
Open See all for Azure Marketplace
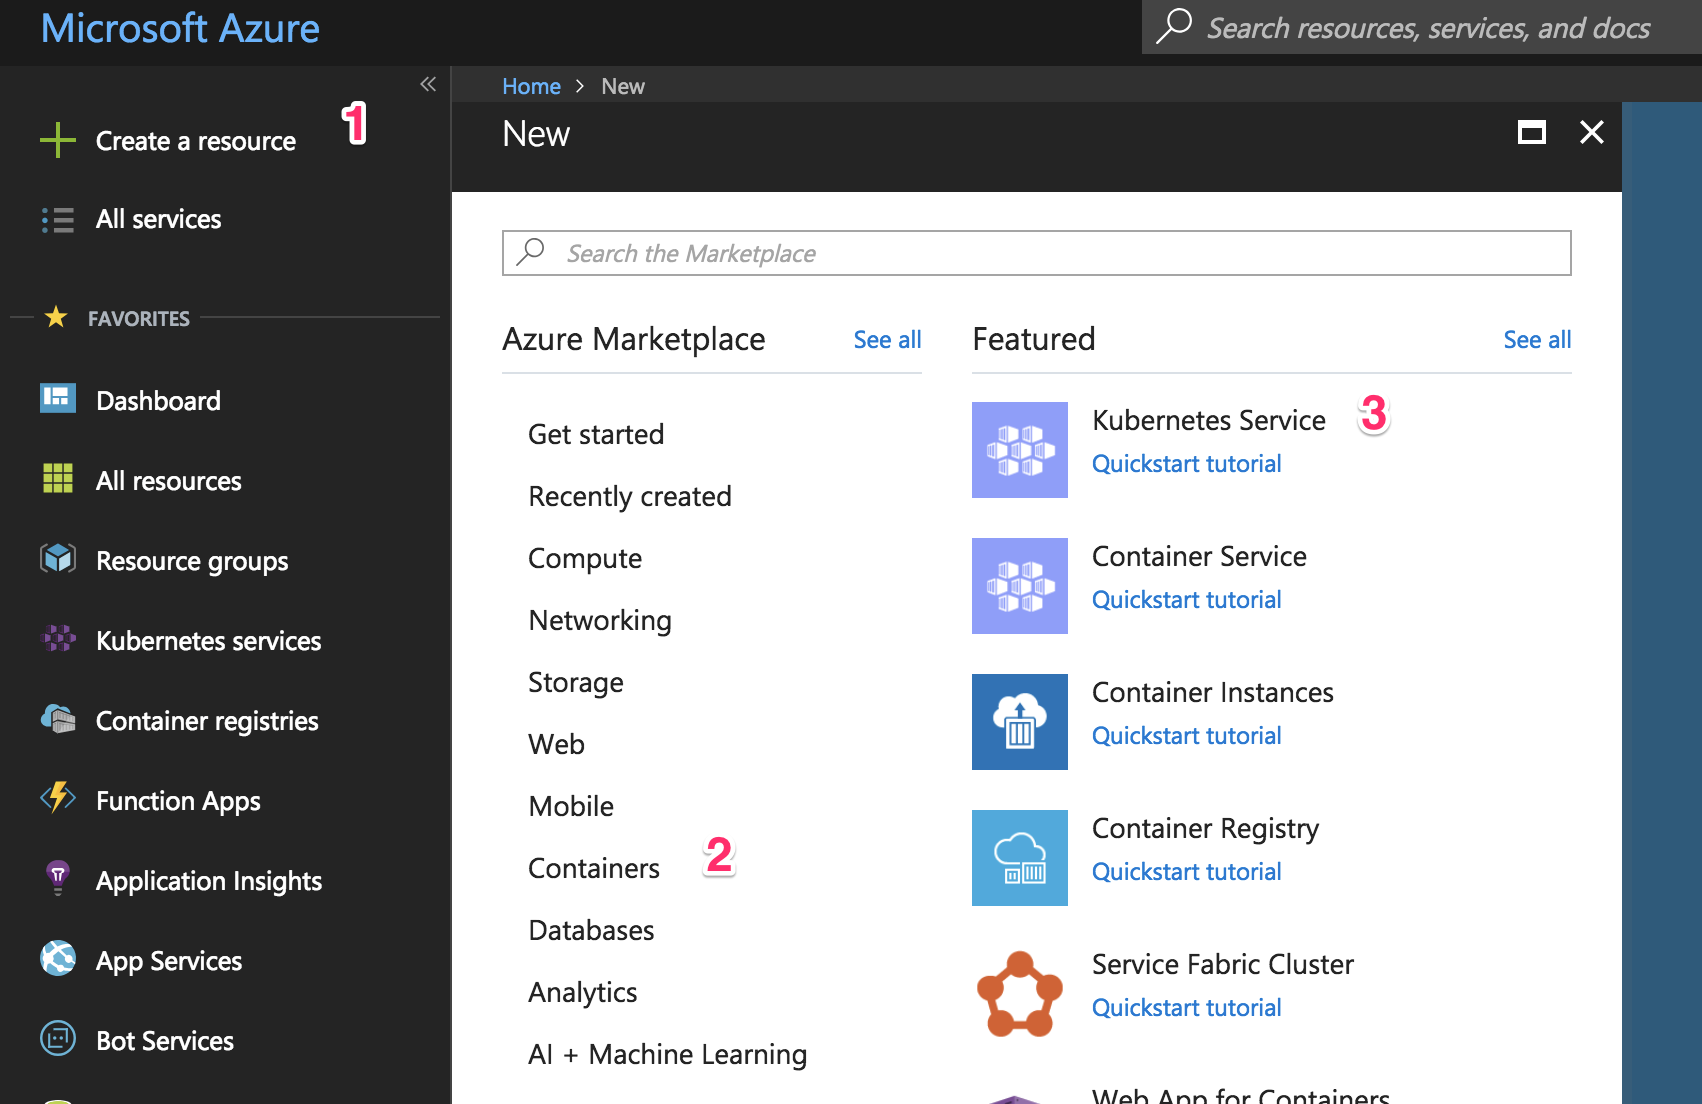(887, 340)
